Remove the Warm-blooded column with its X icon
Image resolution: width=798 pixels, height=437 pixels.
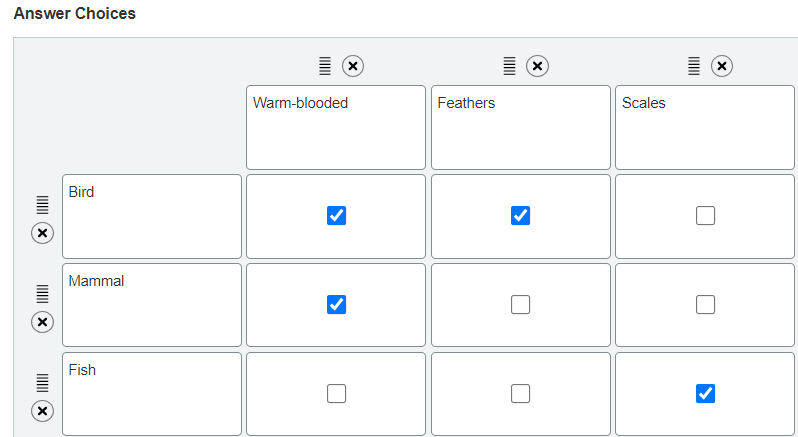[353, 66]
